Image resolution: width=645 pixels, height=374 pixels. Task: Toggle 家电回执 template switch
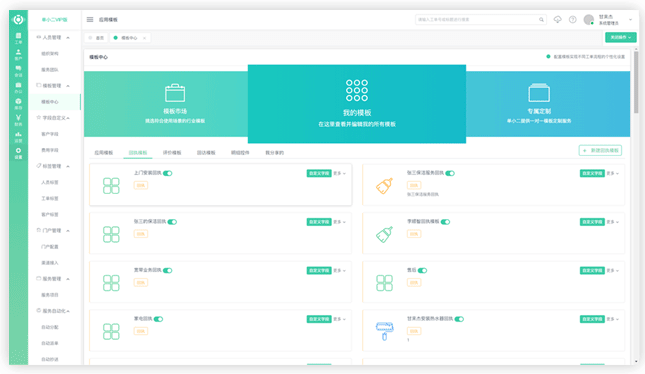158,319
